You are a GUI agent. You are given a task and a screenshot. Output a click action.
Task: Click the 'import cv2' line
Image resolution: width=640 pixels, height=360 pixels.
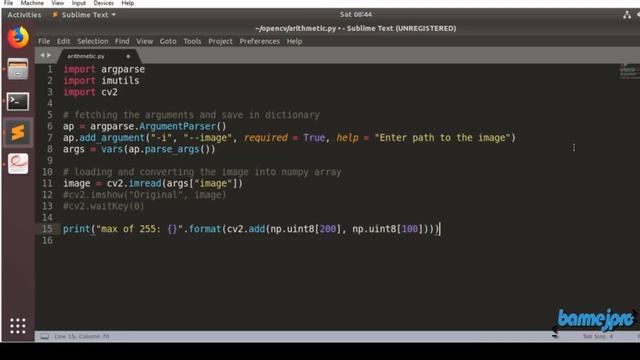tap(90, 92)
